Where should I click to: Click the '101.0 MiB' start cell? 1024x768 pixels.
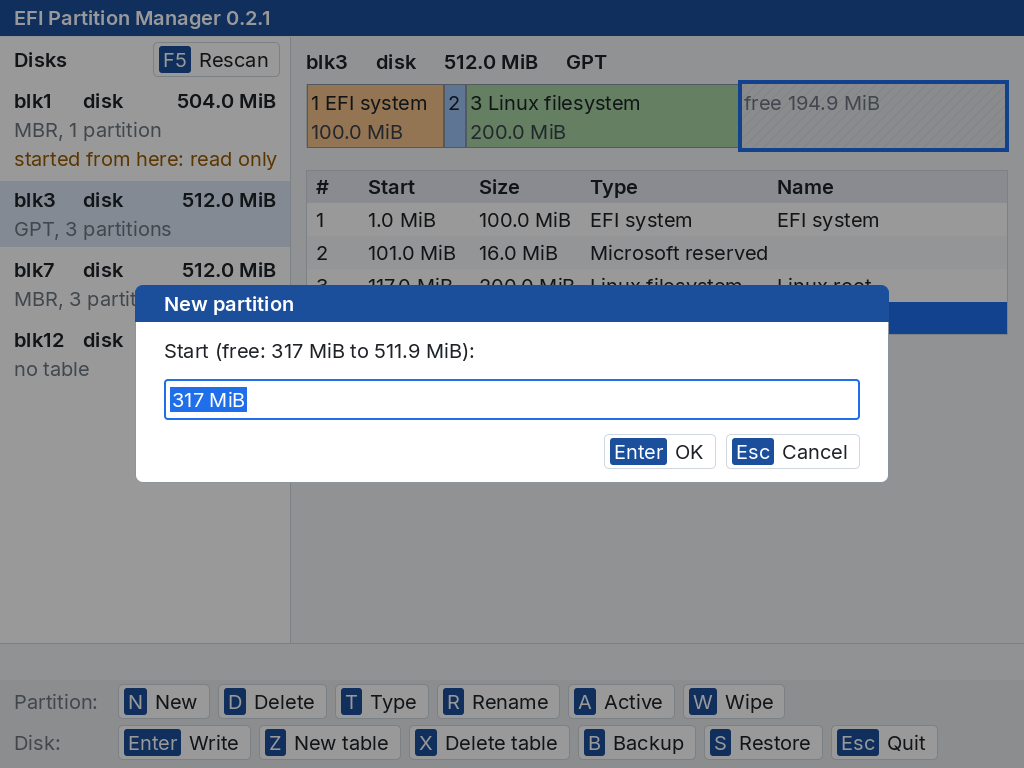(x=411, y=253)
